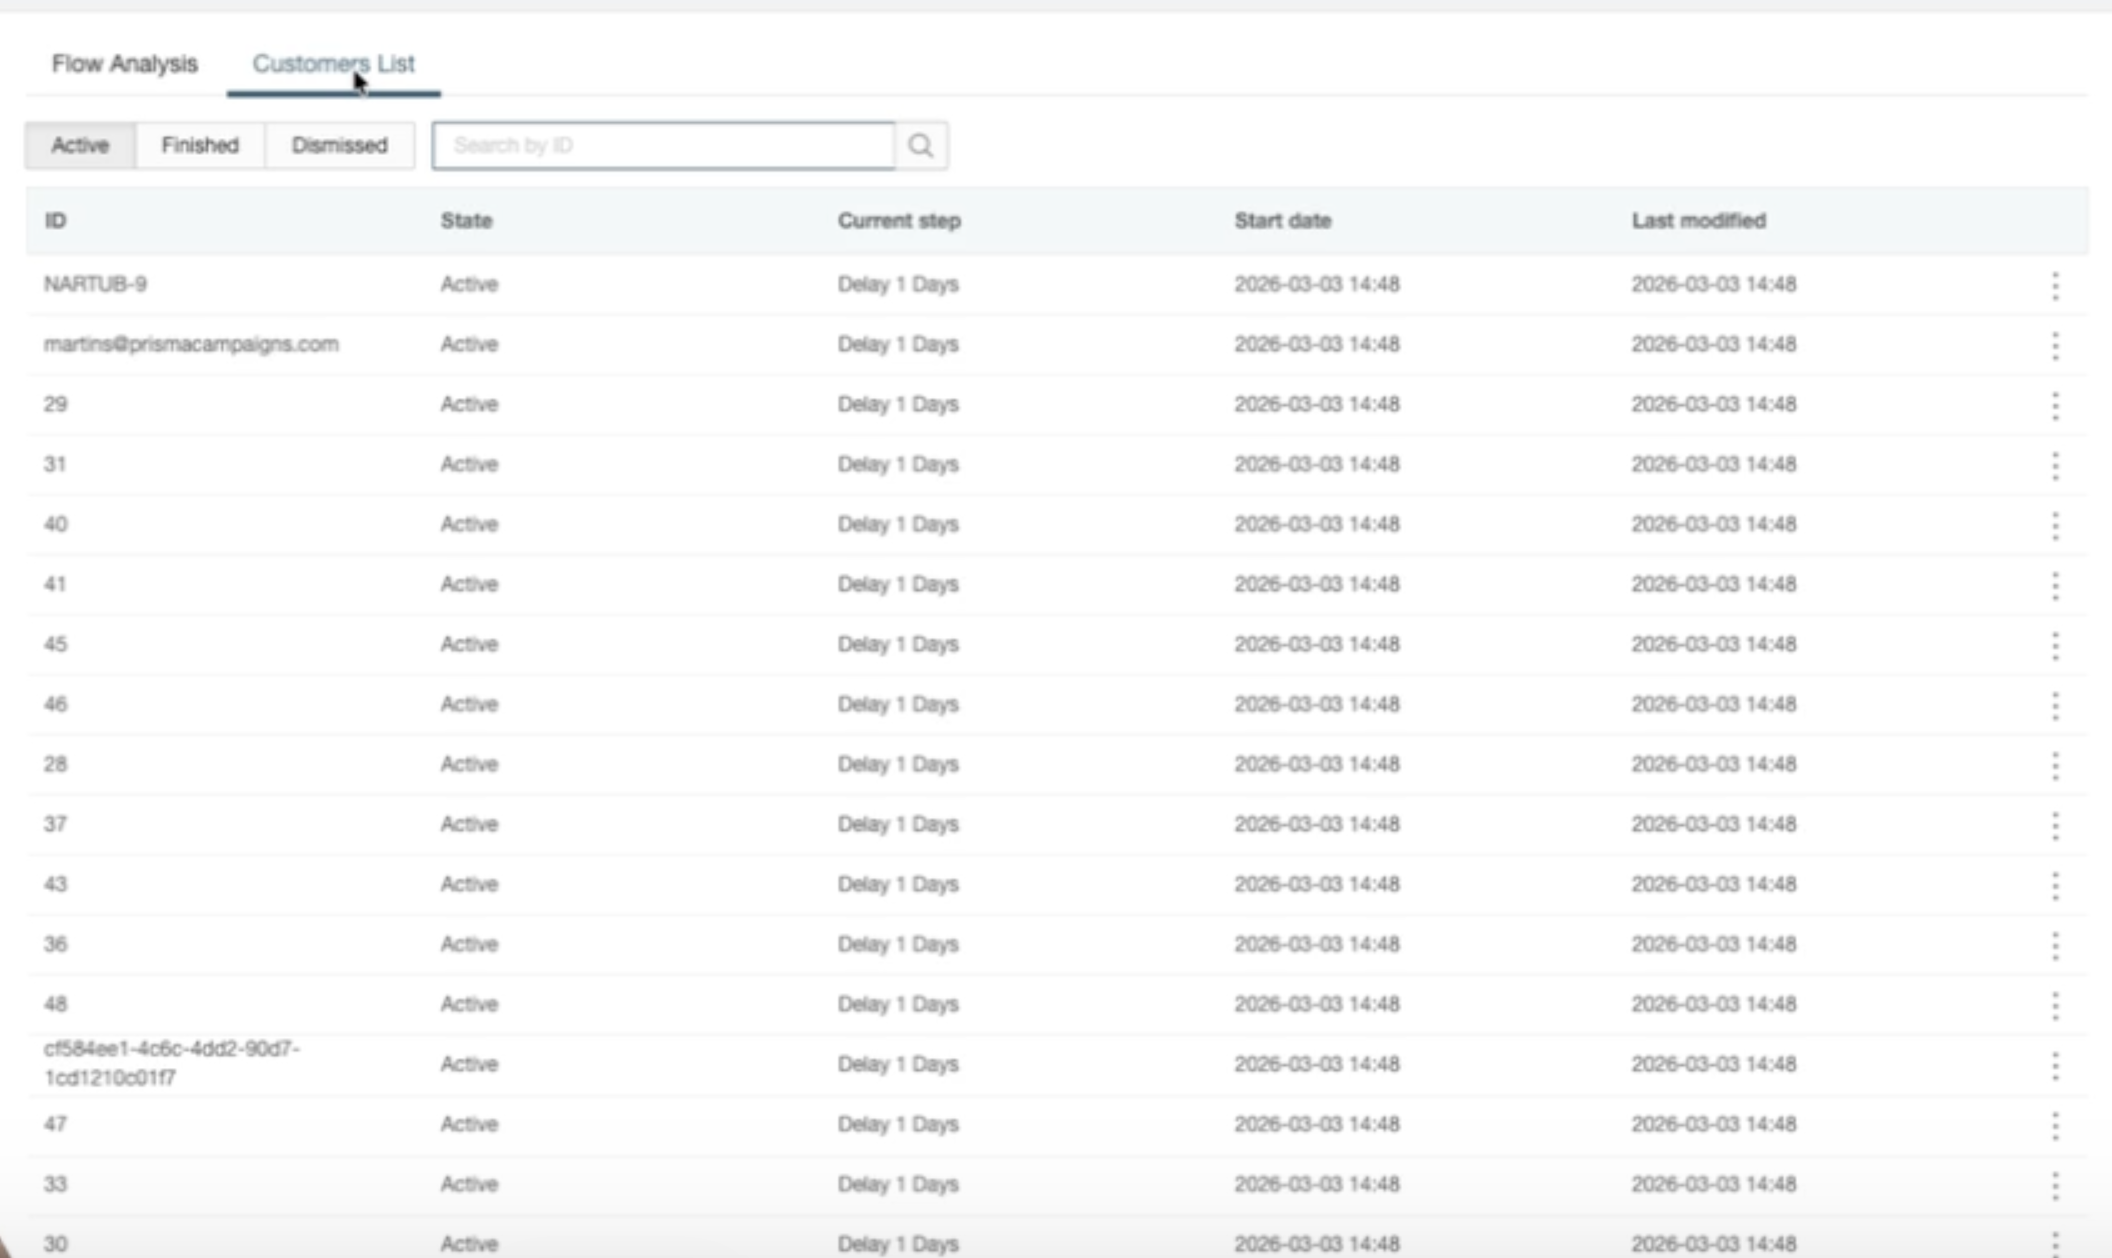This screenshot has width=2112, height=1258.
Task: Open the actions menu for customer 33
Action: coord(2057,1184)
